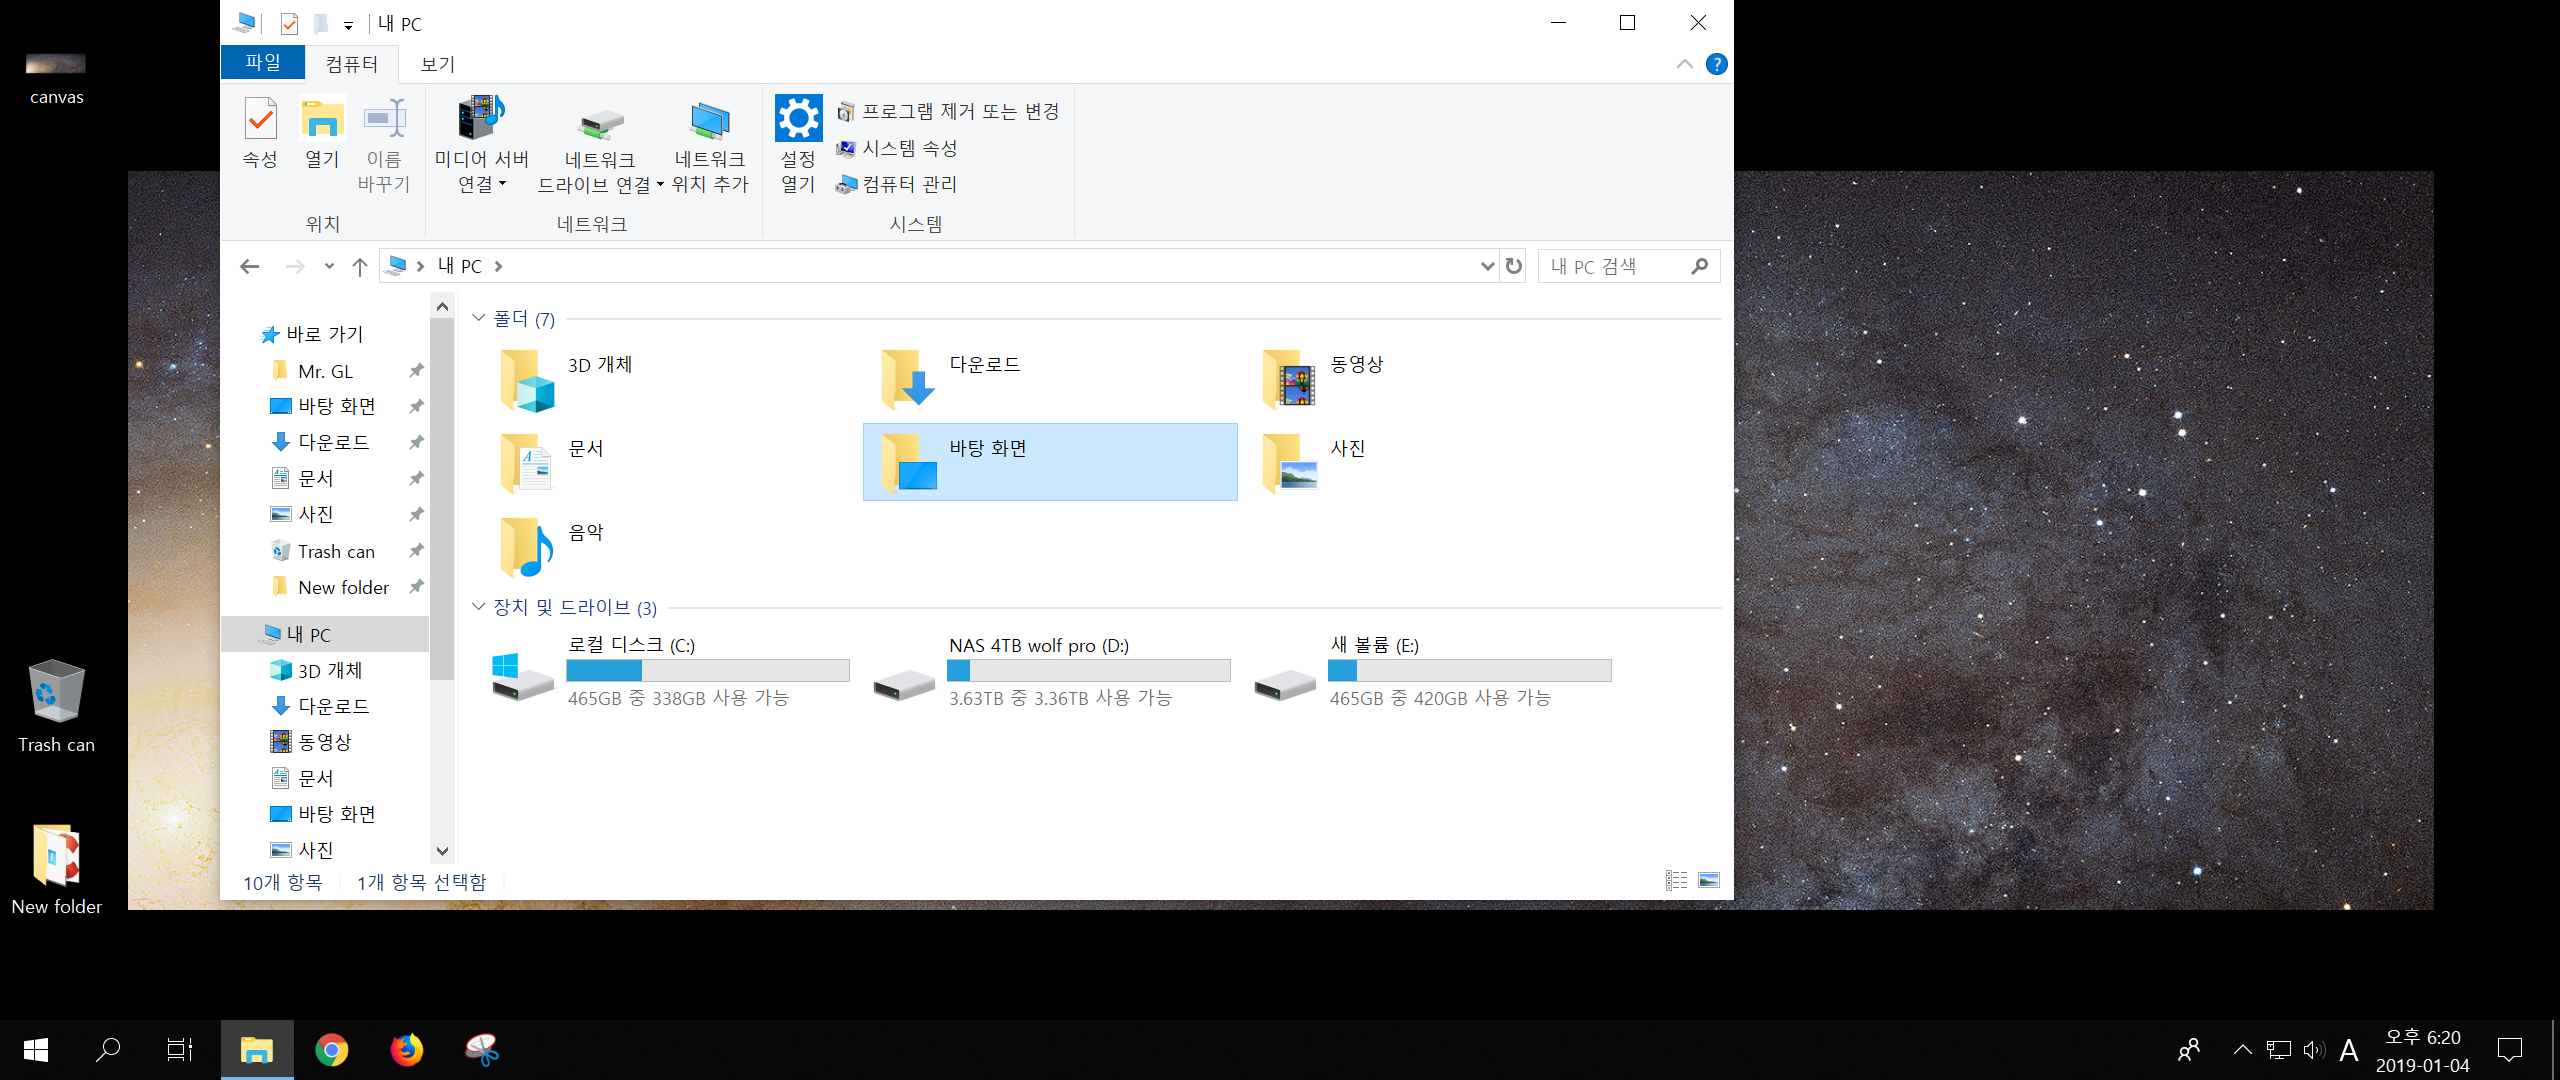Click the C: drive usage bar

point(708,670)
